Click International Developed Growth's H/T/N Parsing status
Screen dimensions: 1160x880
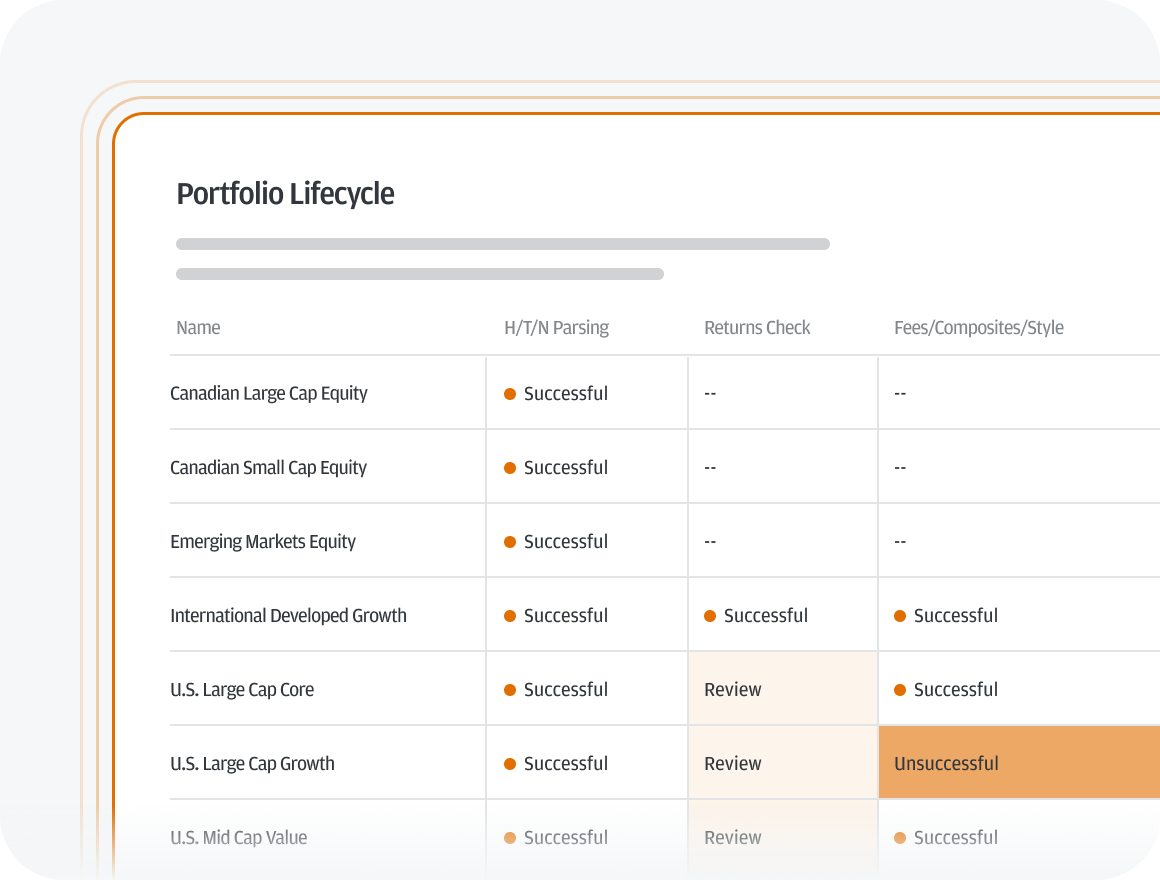(x=556, y=615)
